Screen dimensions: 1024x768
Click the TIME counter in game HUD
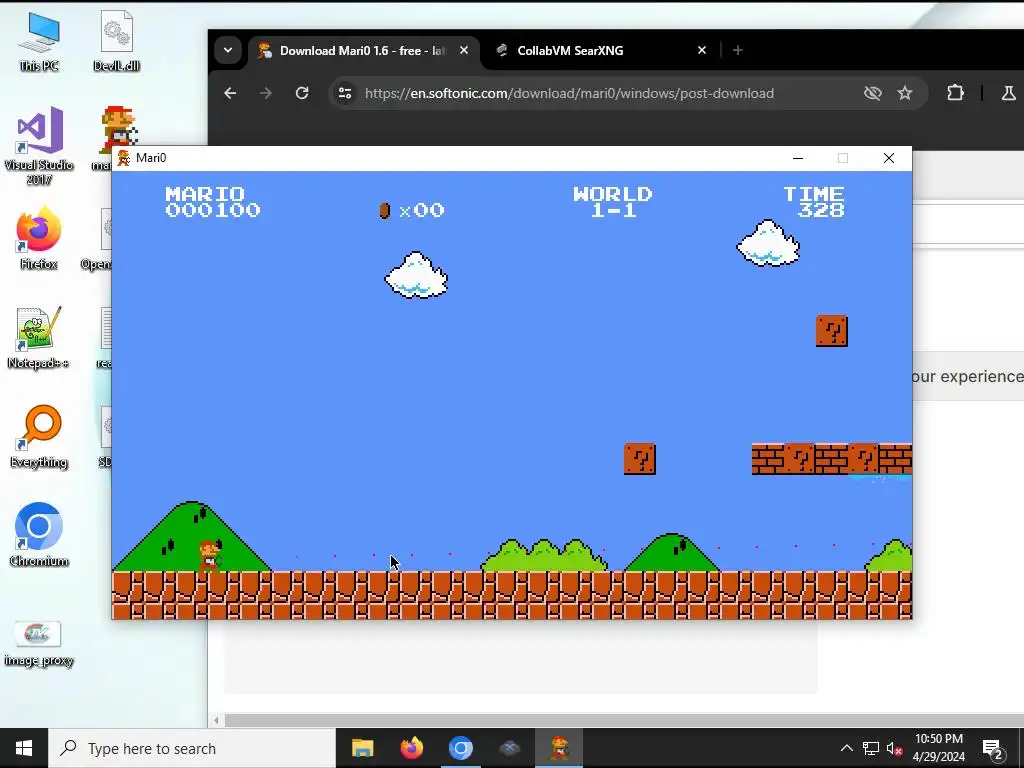[x=814, y=202]
